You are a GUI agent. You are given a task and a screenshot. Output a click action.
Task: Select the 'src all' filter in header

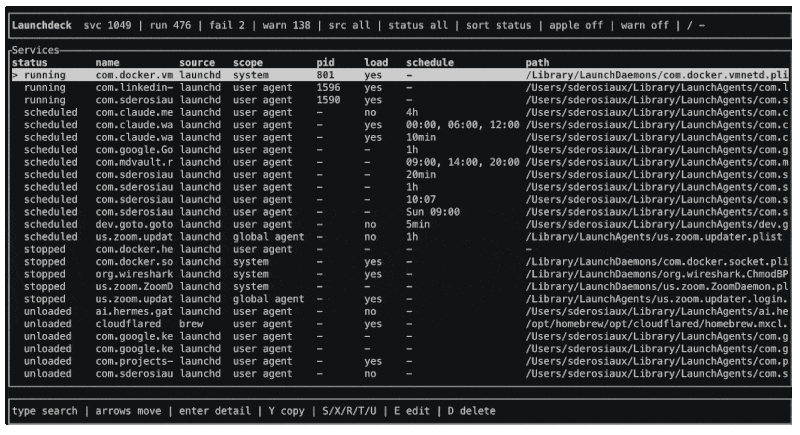tap(349, 25)
